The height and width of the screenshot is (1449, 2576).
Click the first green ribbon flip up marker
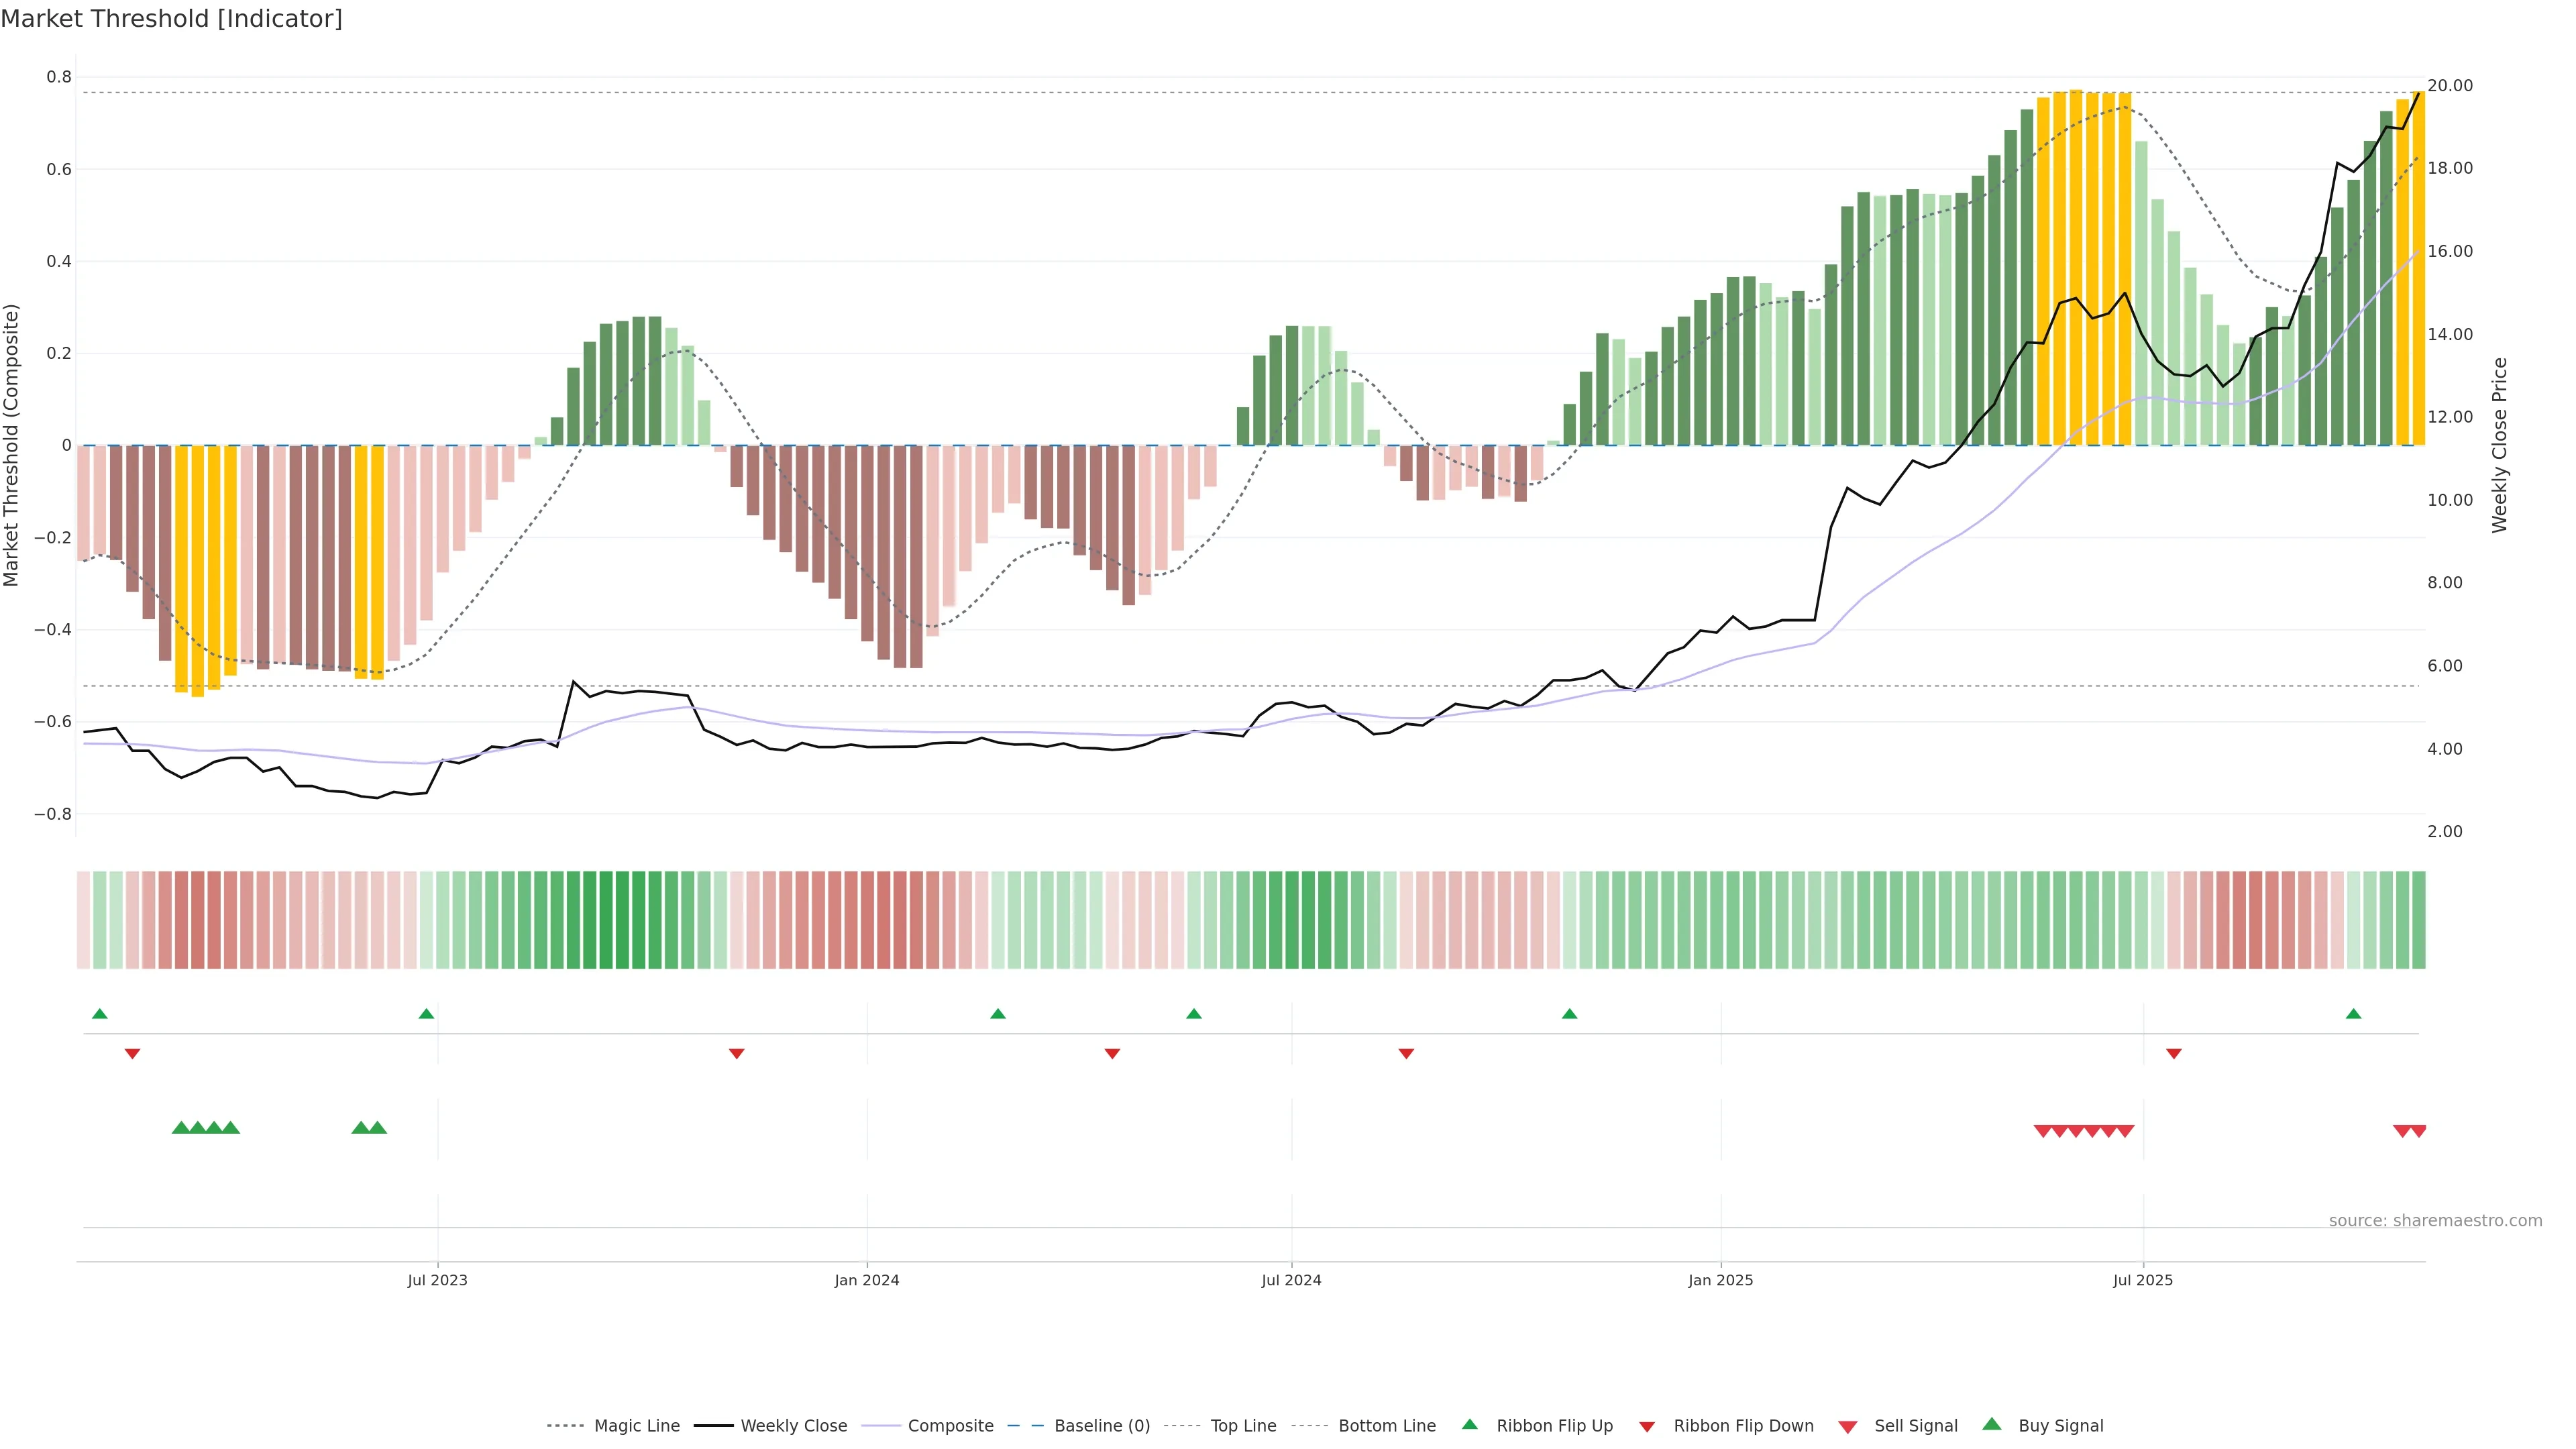tap(99, 1014)
